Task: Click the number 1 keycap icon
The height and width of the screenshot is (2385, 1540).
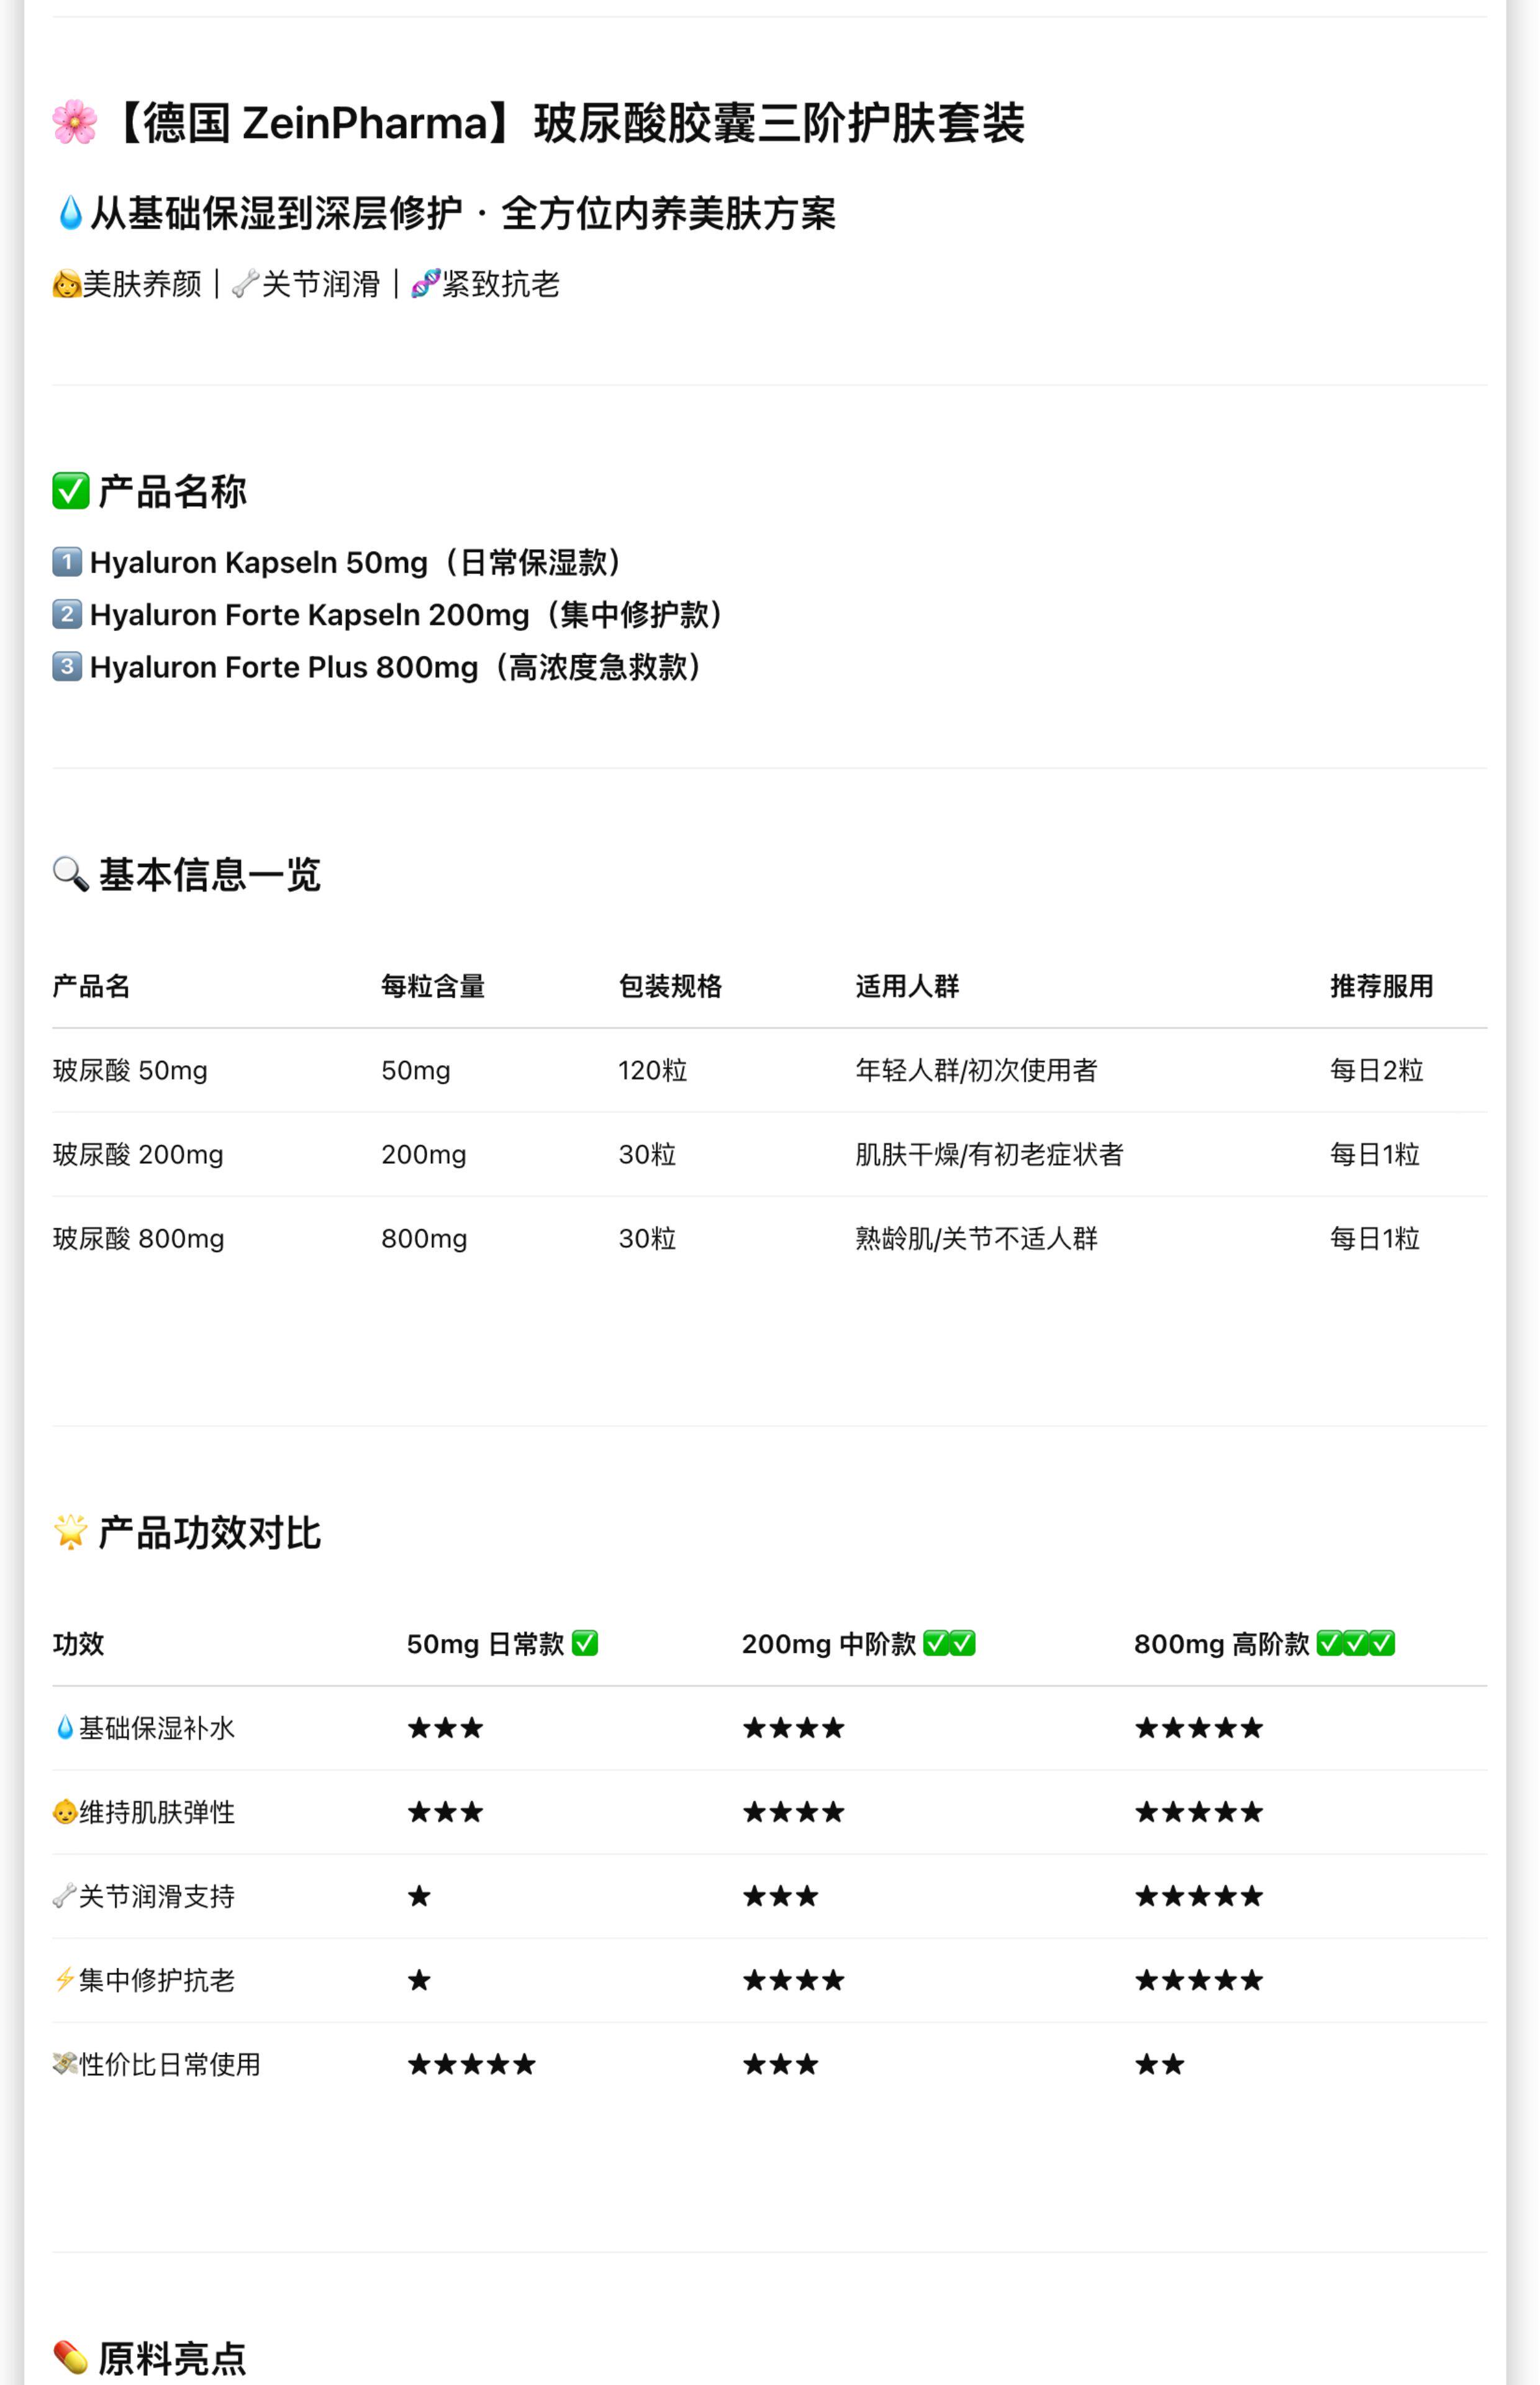Action: coord(67,562)
